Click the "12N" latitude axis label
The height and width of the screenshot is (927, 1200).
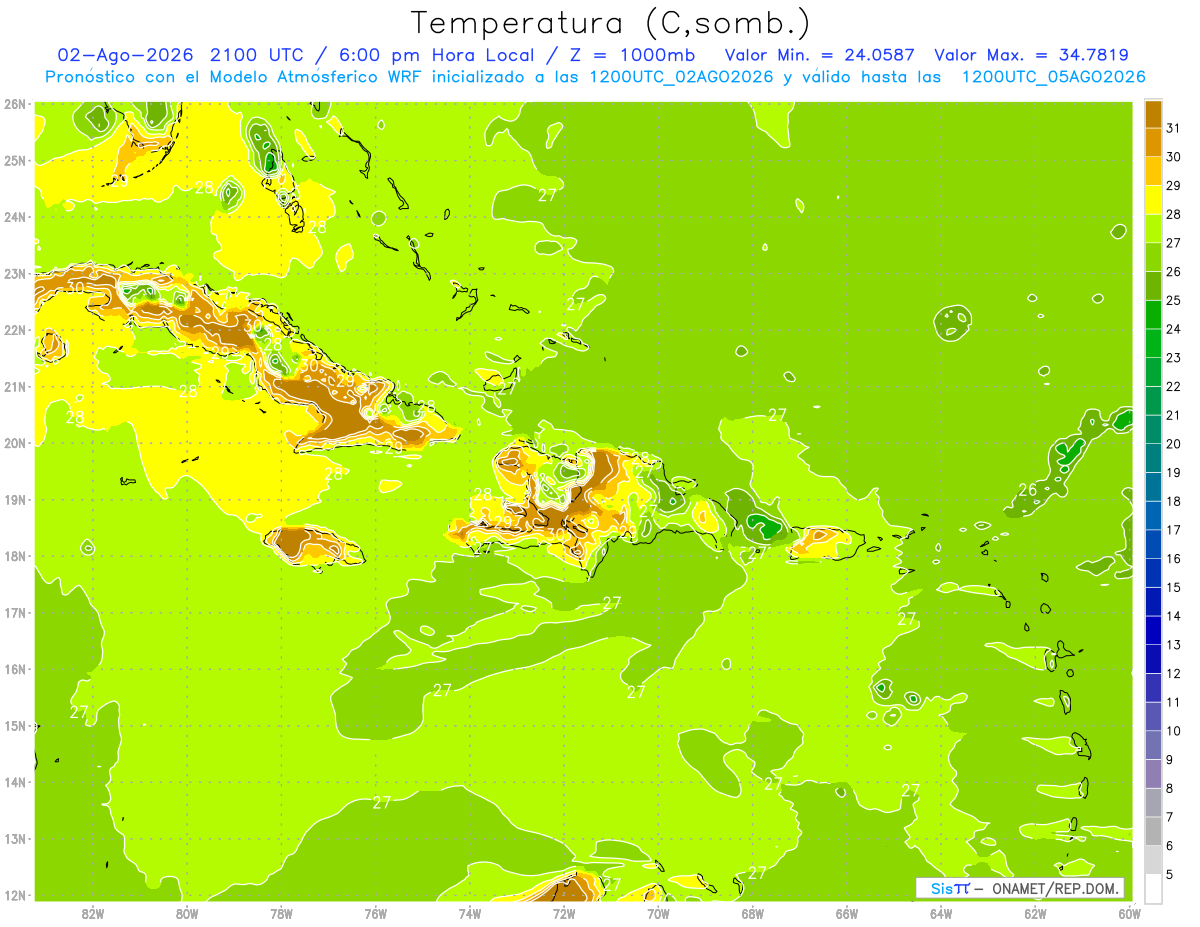(x=15, y=895)
